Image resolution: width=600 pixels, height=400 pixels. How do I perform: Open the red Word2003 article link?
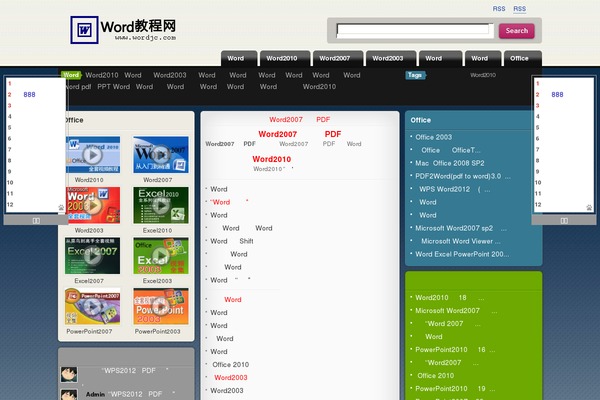coord(231,377)
